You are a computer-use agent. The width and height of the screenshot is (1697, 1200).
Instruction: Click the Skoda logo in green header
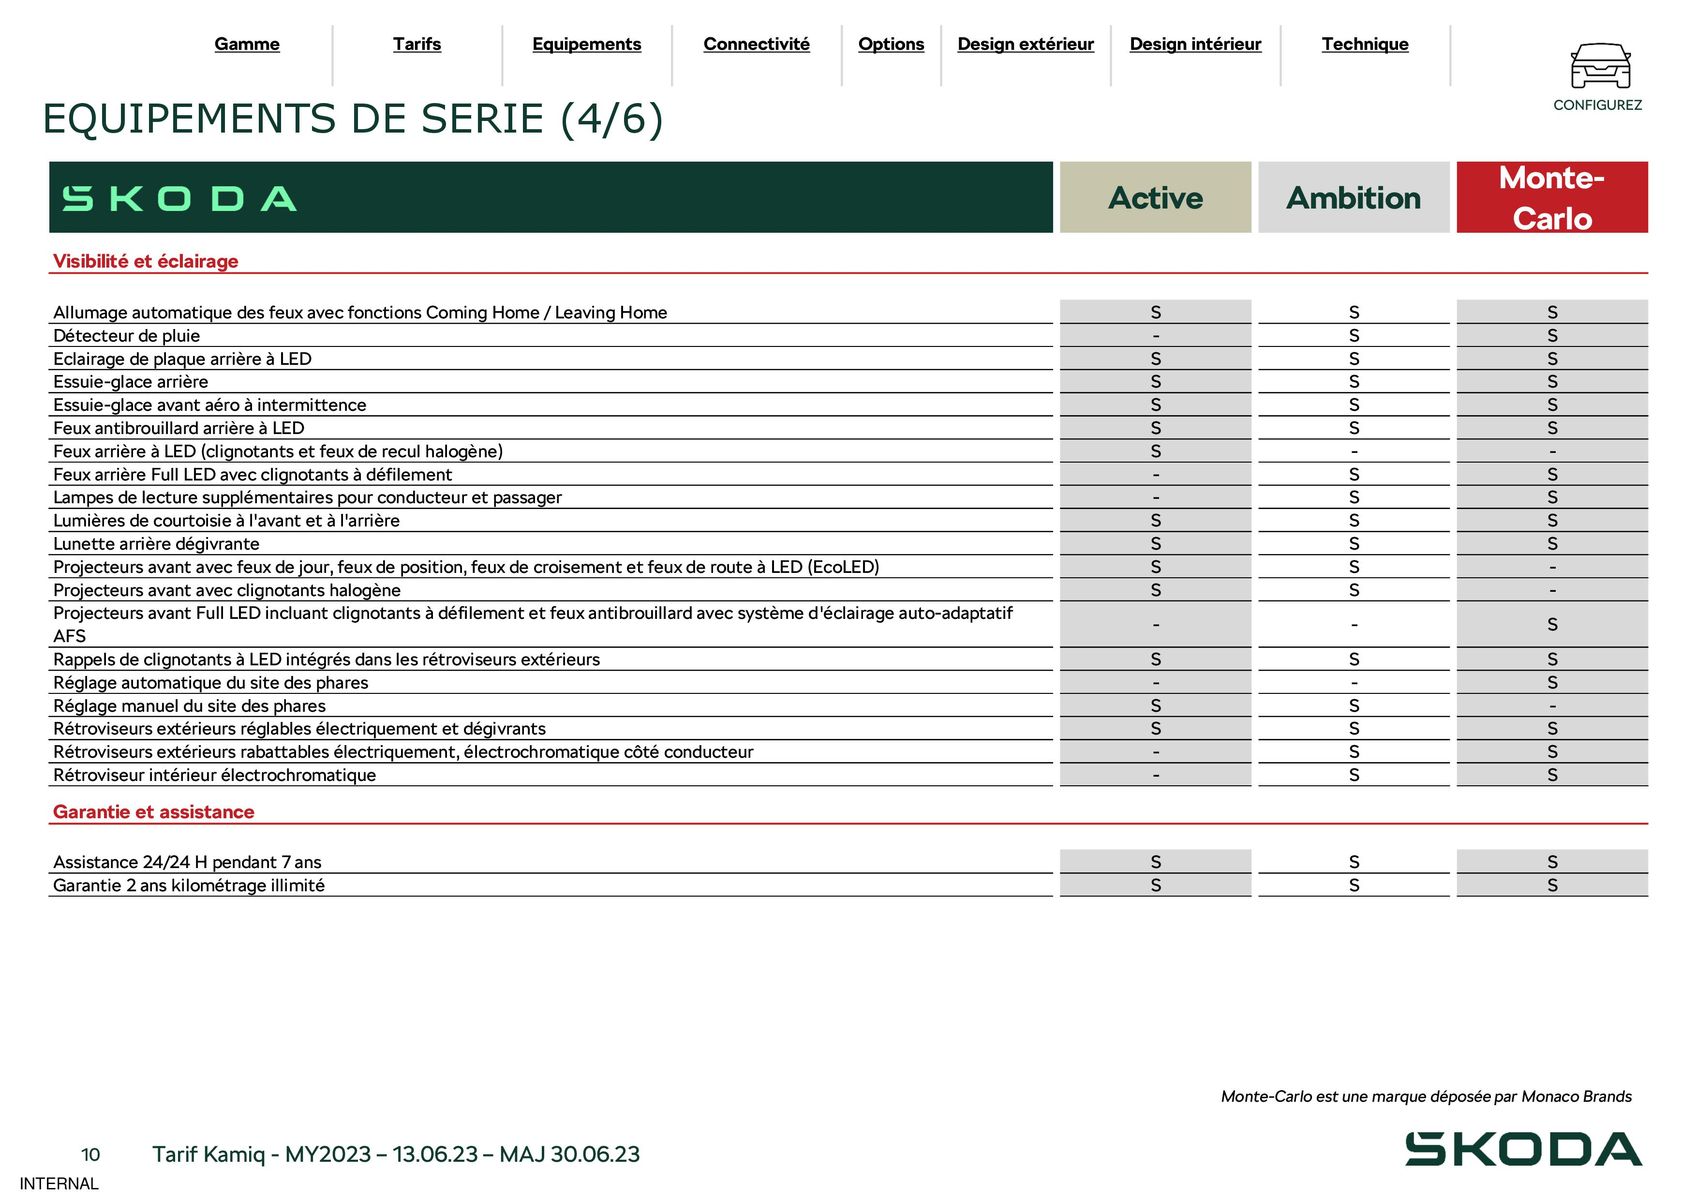pos(180,198)
